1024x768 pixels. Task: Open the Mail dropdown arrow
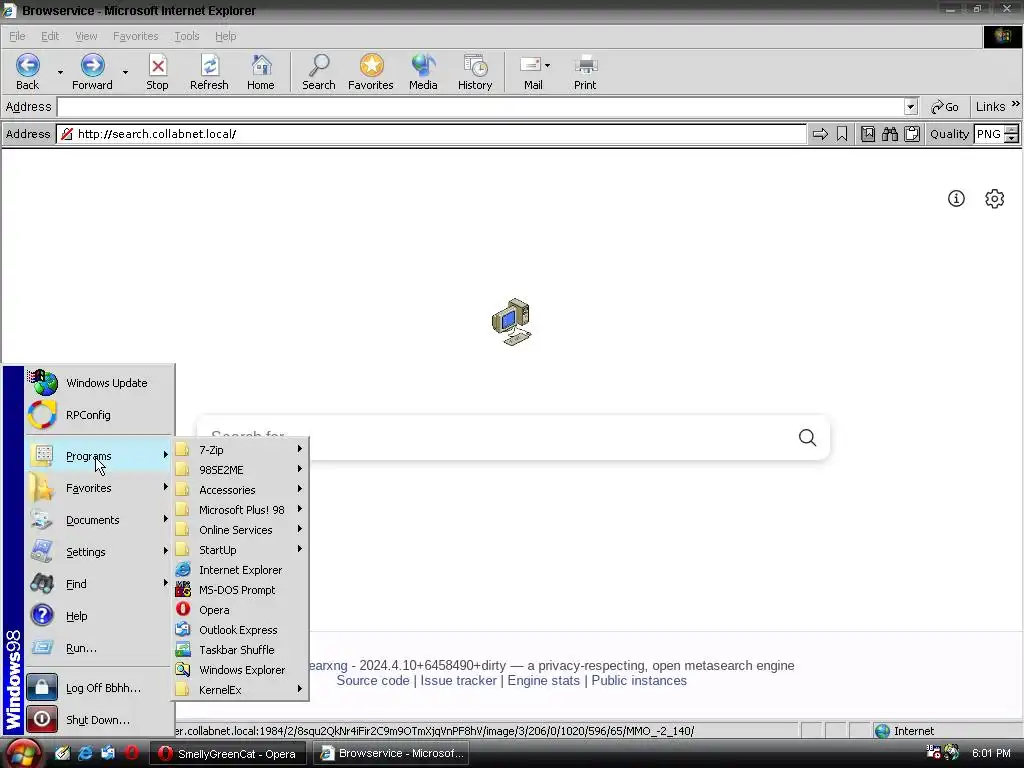click(x=547, y=65)
